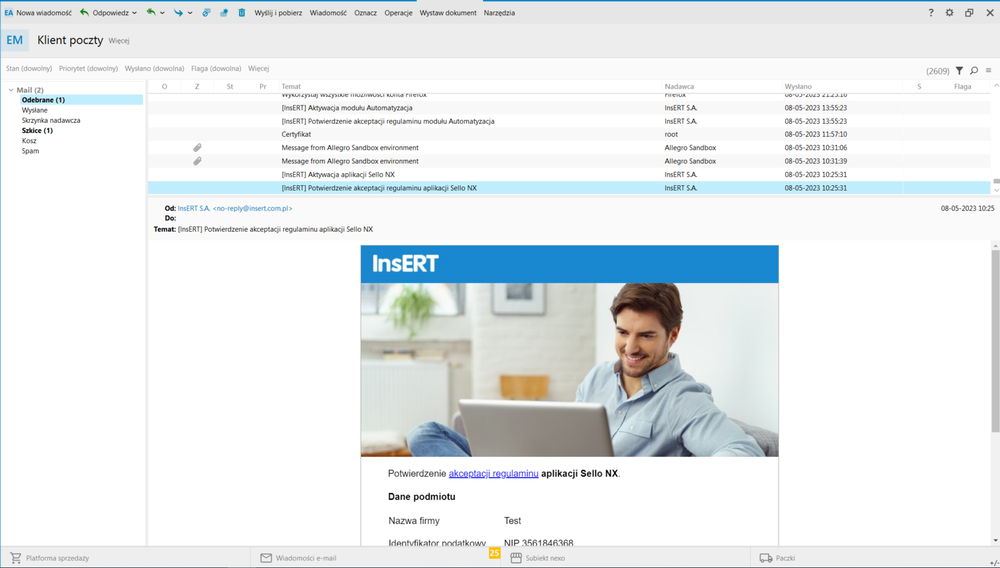Click the Nowa wiadomość compose button
Viewport: 1000px width, 568px height.
tap(38, 13)
